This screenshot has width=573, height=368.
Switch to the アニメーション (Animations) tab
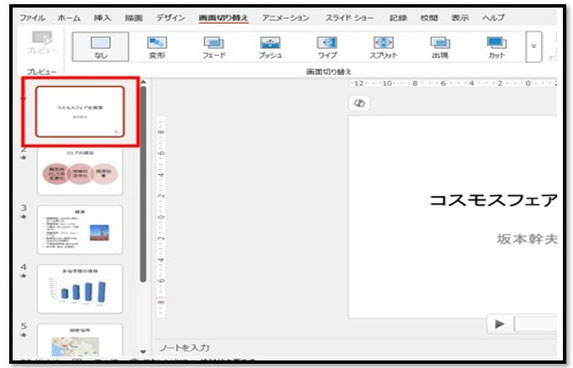point(286,18)
